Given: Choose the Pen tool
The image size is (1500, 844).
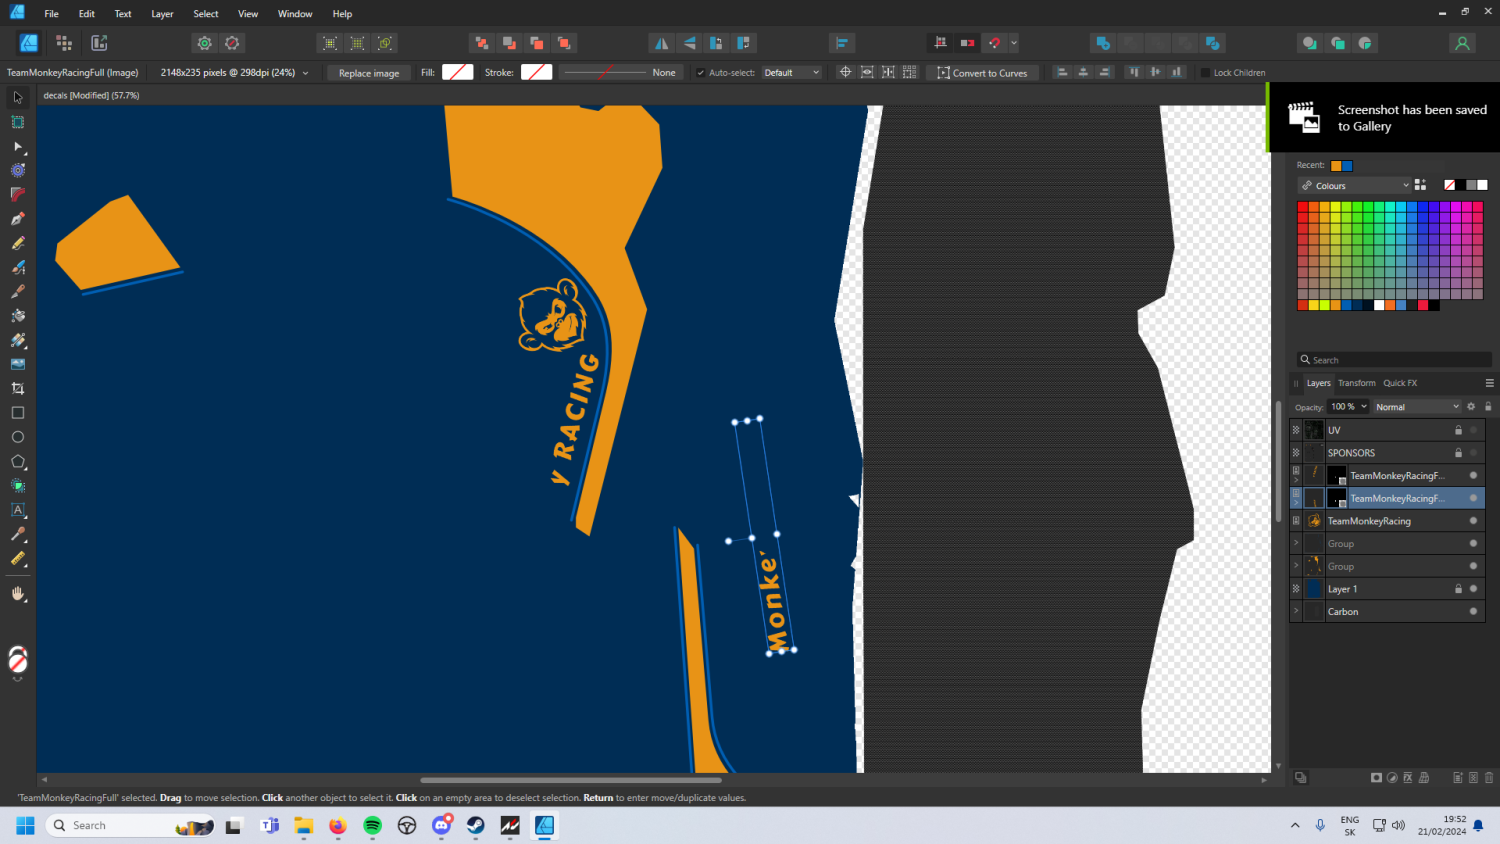Looking at the screenshot, I should tap(17, 219).
